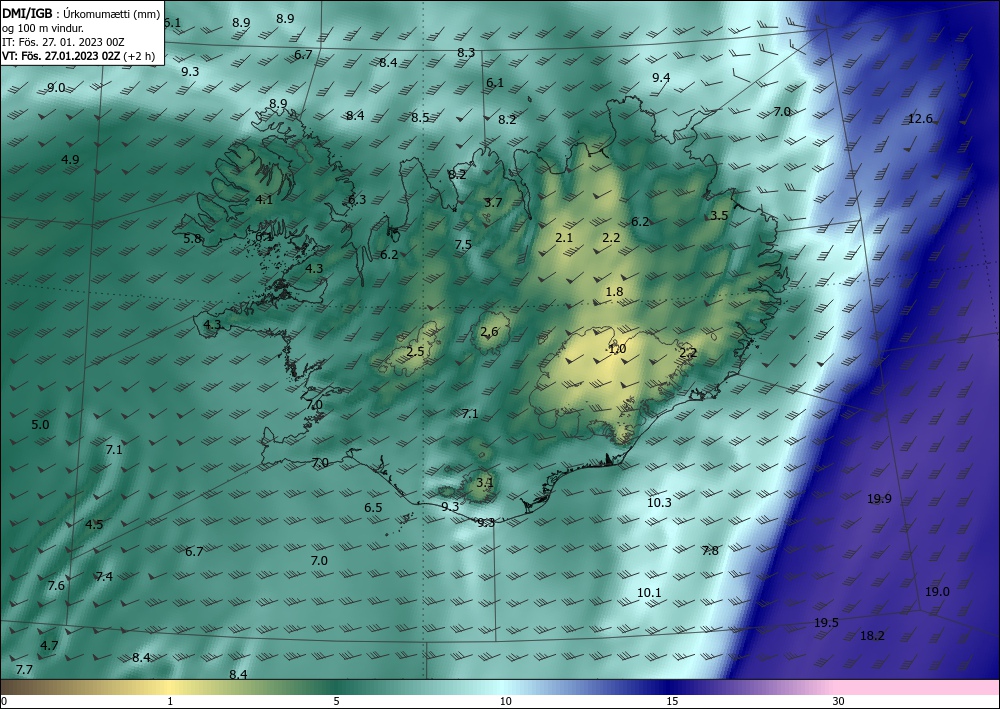The width and height of the screenshot is (1000, 709).
Task: Click the 9.4 value on the map
Action: (661, 78)
